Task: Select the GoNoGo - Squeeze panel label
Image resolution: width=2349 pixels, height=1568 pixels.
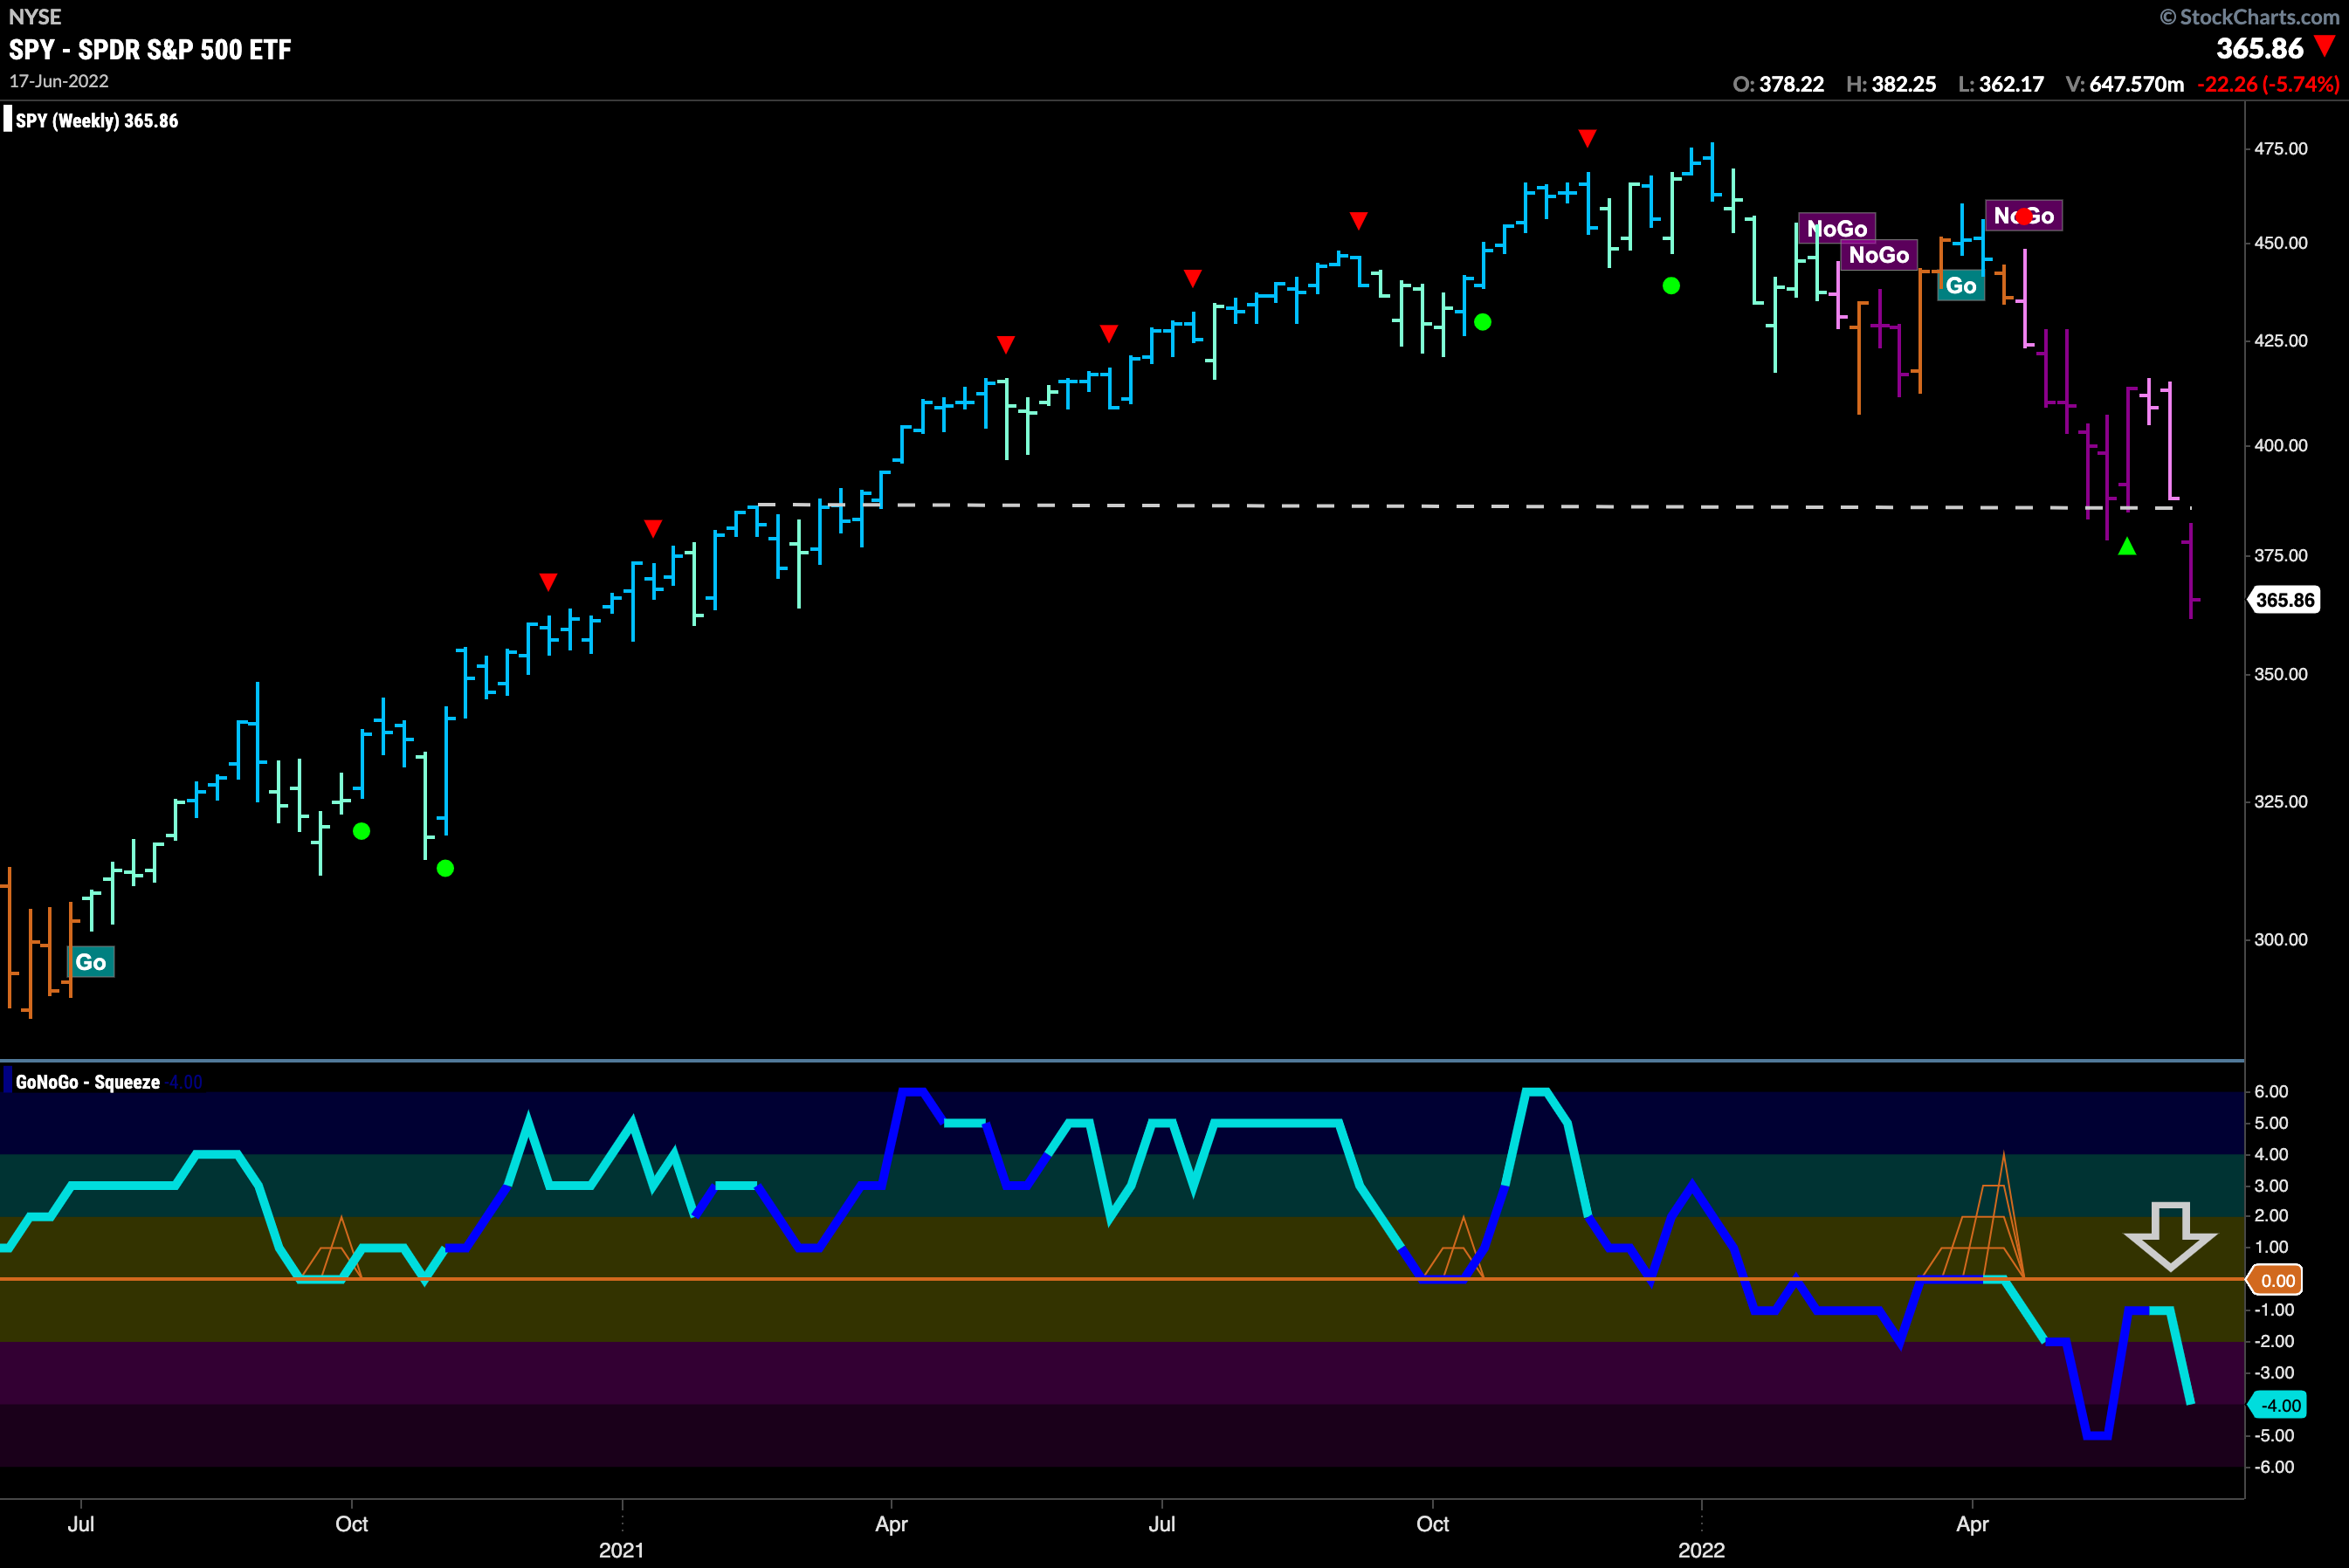Action: click(x=88, y=1082)
